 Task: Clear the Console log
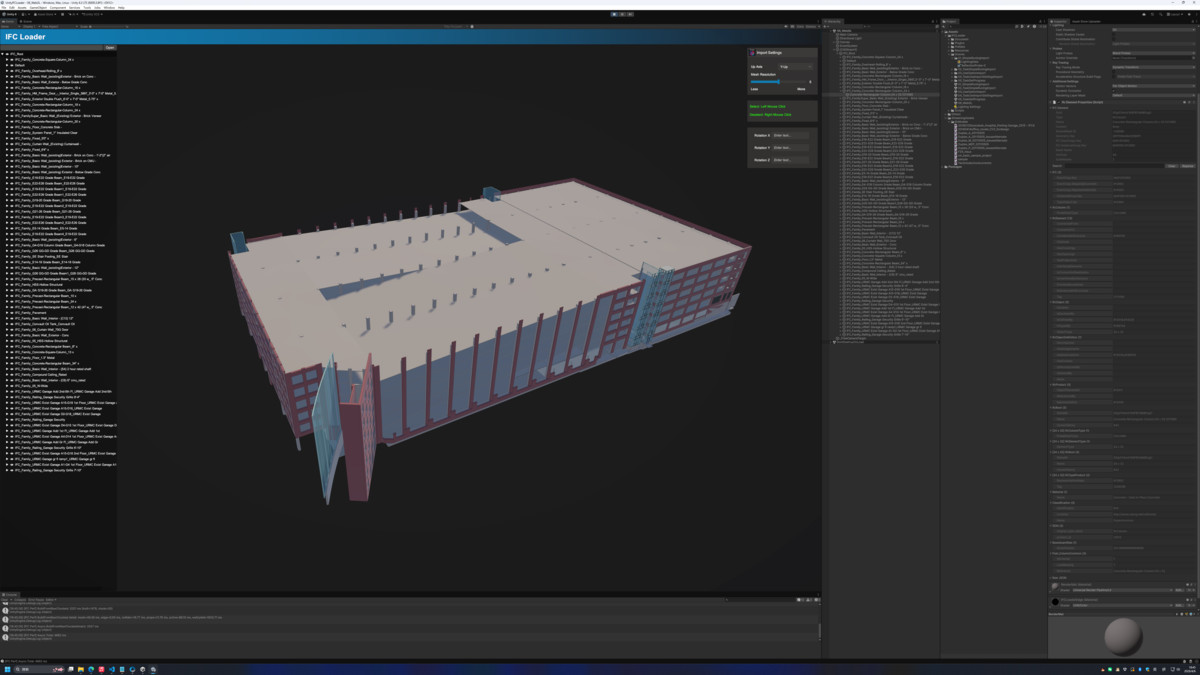pos(6,600)
